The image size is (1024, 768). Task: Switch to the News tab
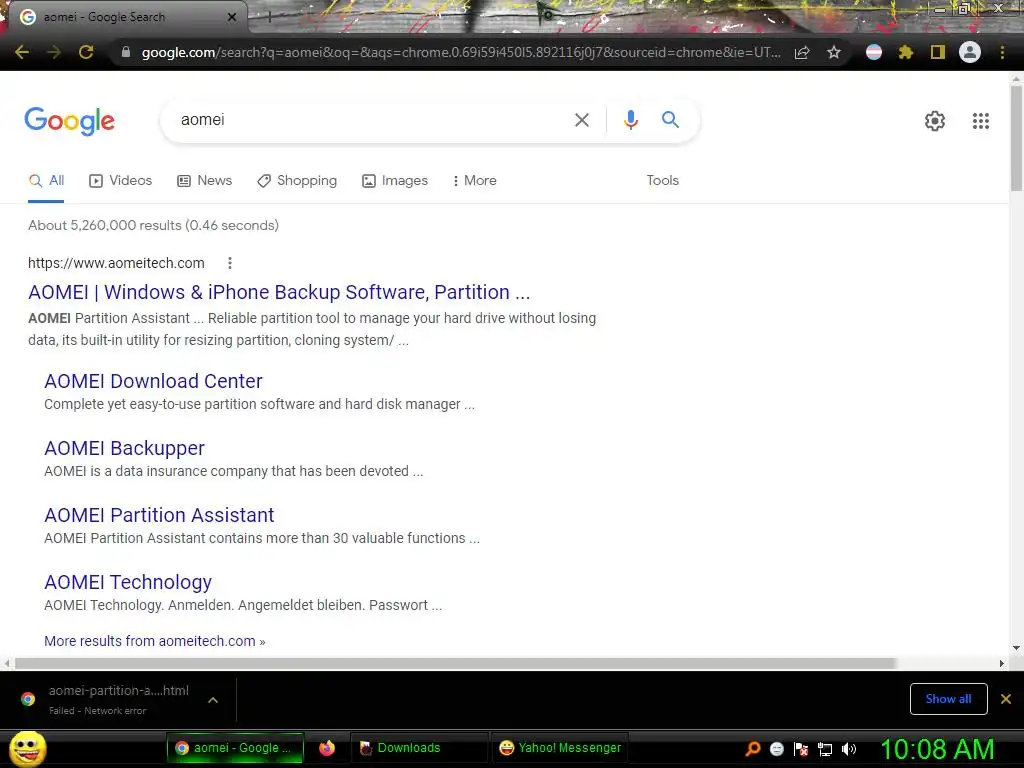point(204,181)
